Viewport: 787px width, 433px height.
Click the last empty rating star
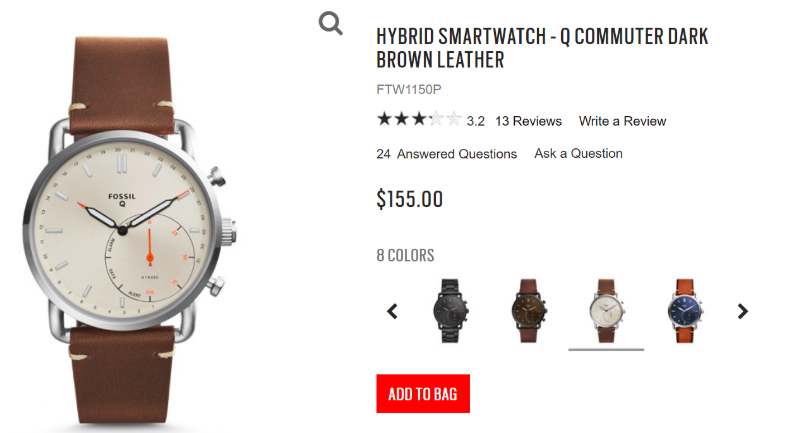tap(454, 119)
